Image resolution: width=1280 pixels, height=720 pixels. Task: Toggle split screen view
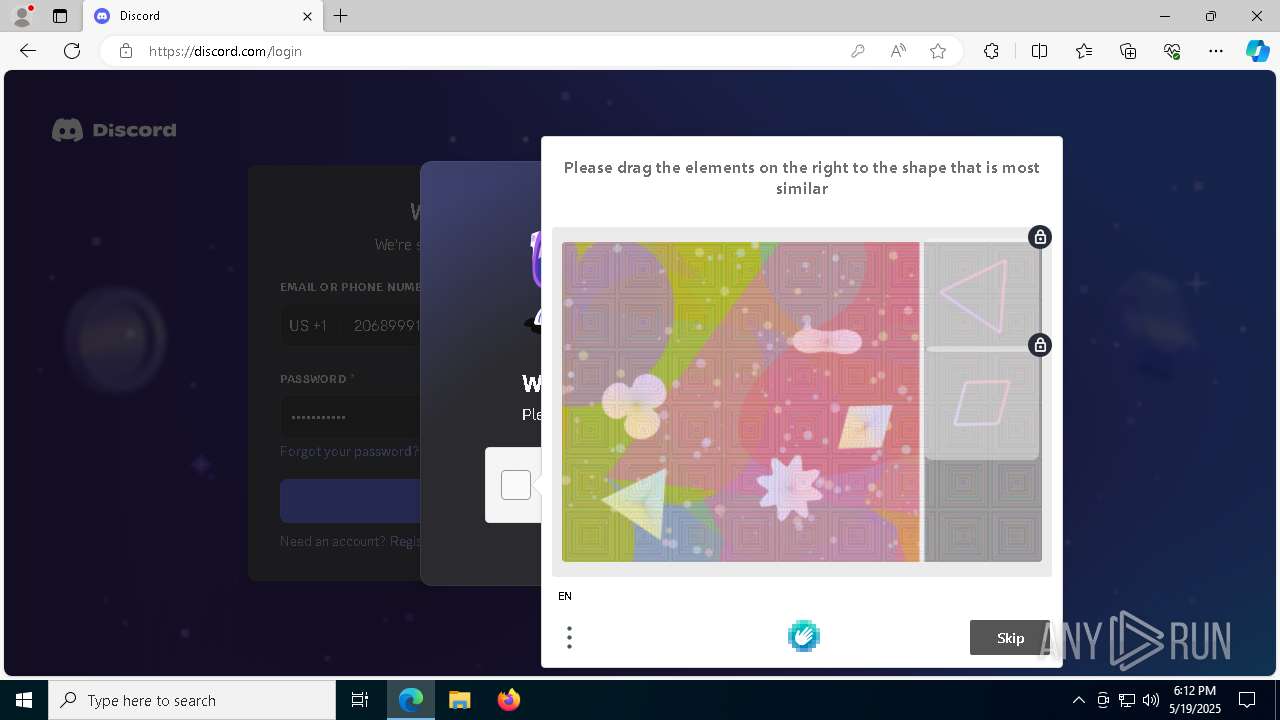pyautogui.click(x=1039, y=51)
